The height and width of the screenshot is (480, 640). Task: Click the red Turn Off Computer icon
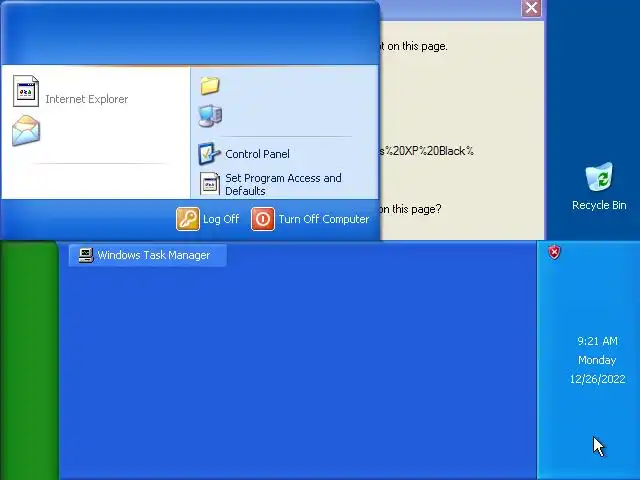click(x=263, y=219)
